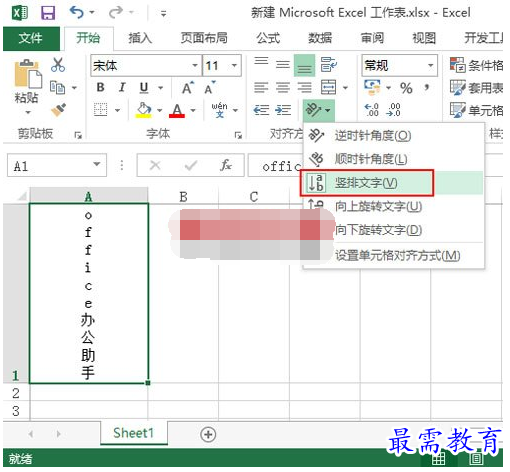Toggle bottom align button
This screenshot has width=510, height=472.
[x=304, y=66]
